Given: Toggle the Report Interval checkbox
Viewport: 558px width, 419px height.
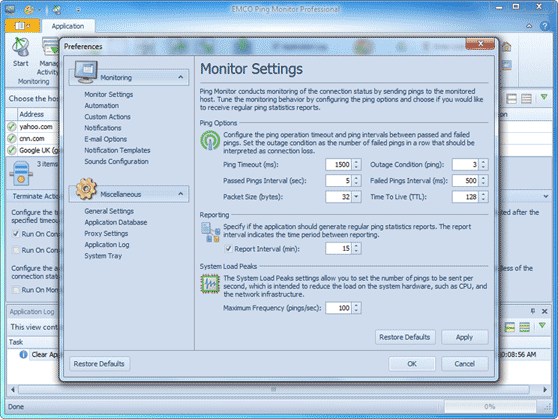Looking at the screenshot, I should point(228,248).
